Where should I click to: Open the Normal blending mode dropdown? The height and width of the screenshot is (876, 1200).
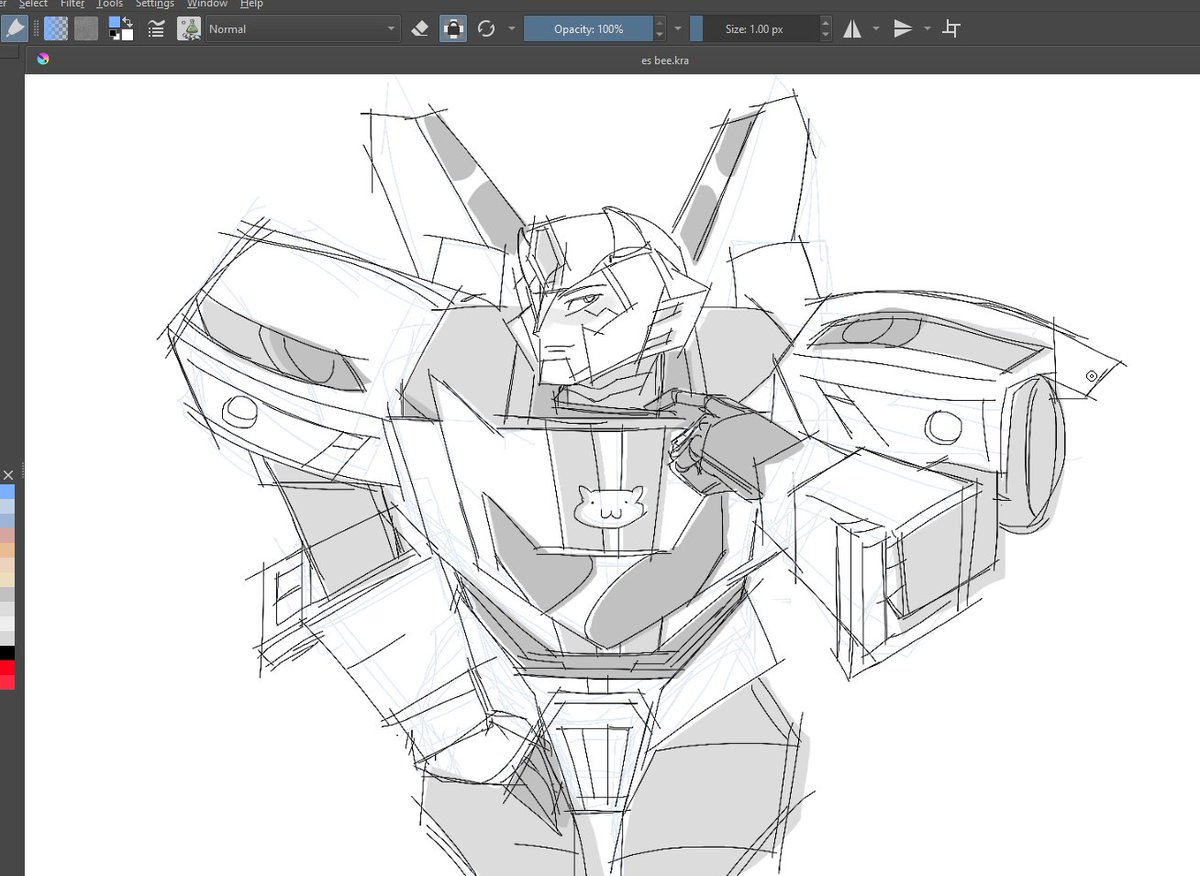303,29
